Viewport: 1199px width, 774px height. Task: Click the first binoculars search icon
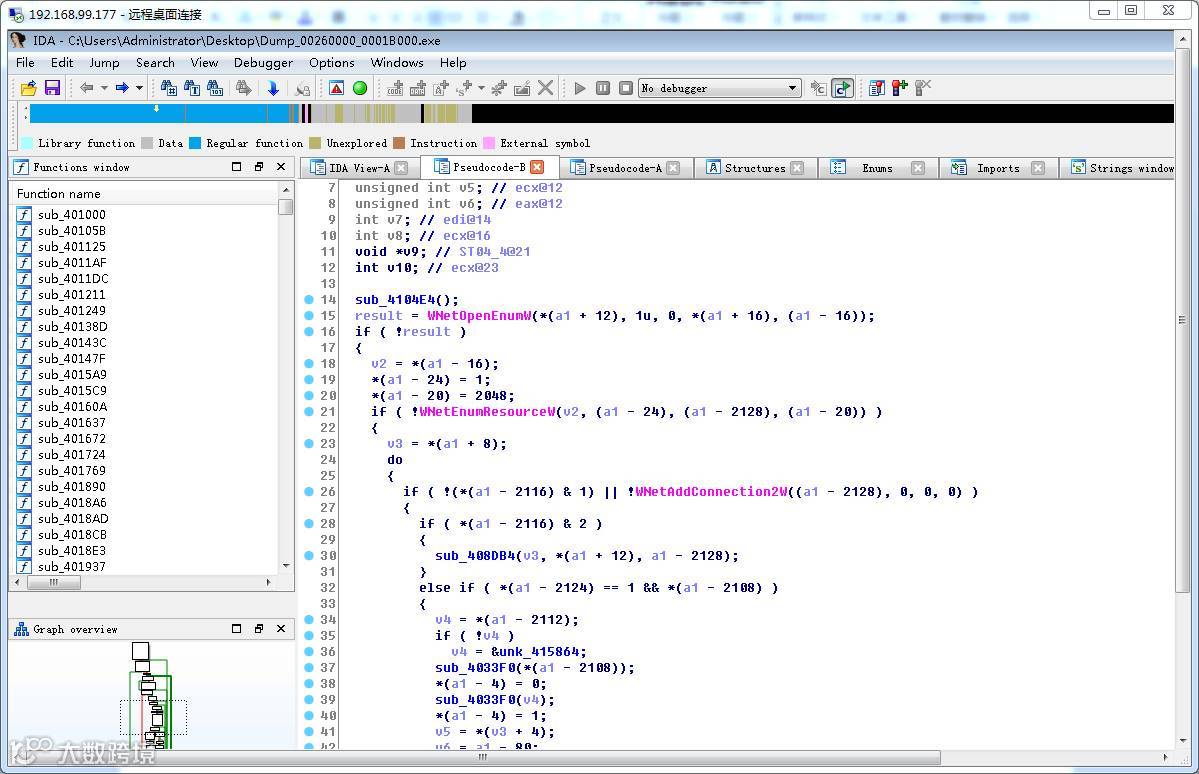pos(168,88)
